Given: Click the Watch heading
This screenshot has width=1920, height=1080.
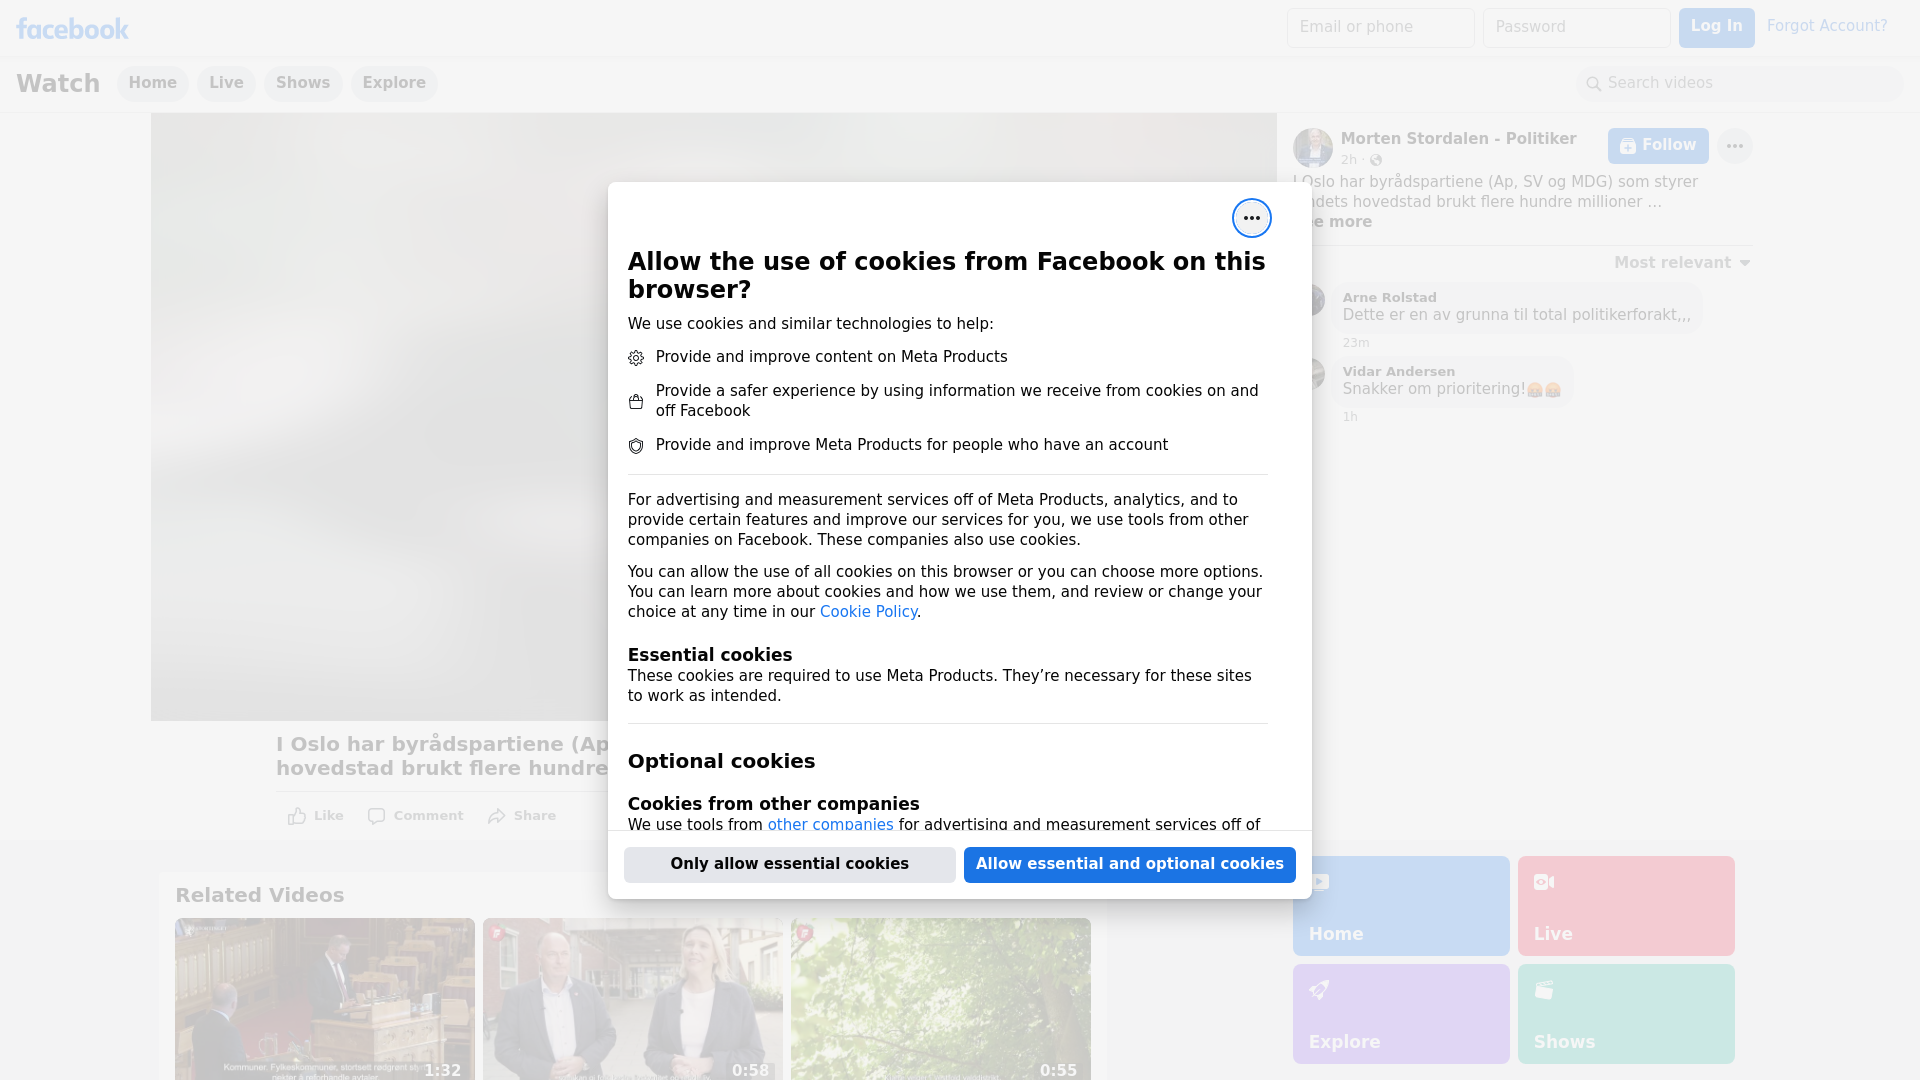Looking at the screenshot, I should (58, 83).
